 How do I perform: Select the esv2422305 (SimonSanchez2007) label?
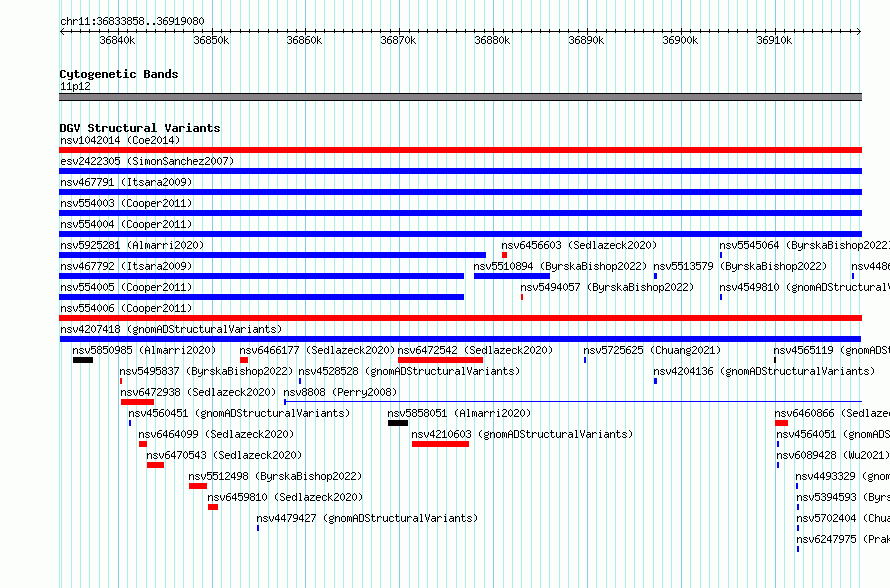(x=147, y=161)
